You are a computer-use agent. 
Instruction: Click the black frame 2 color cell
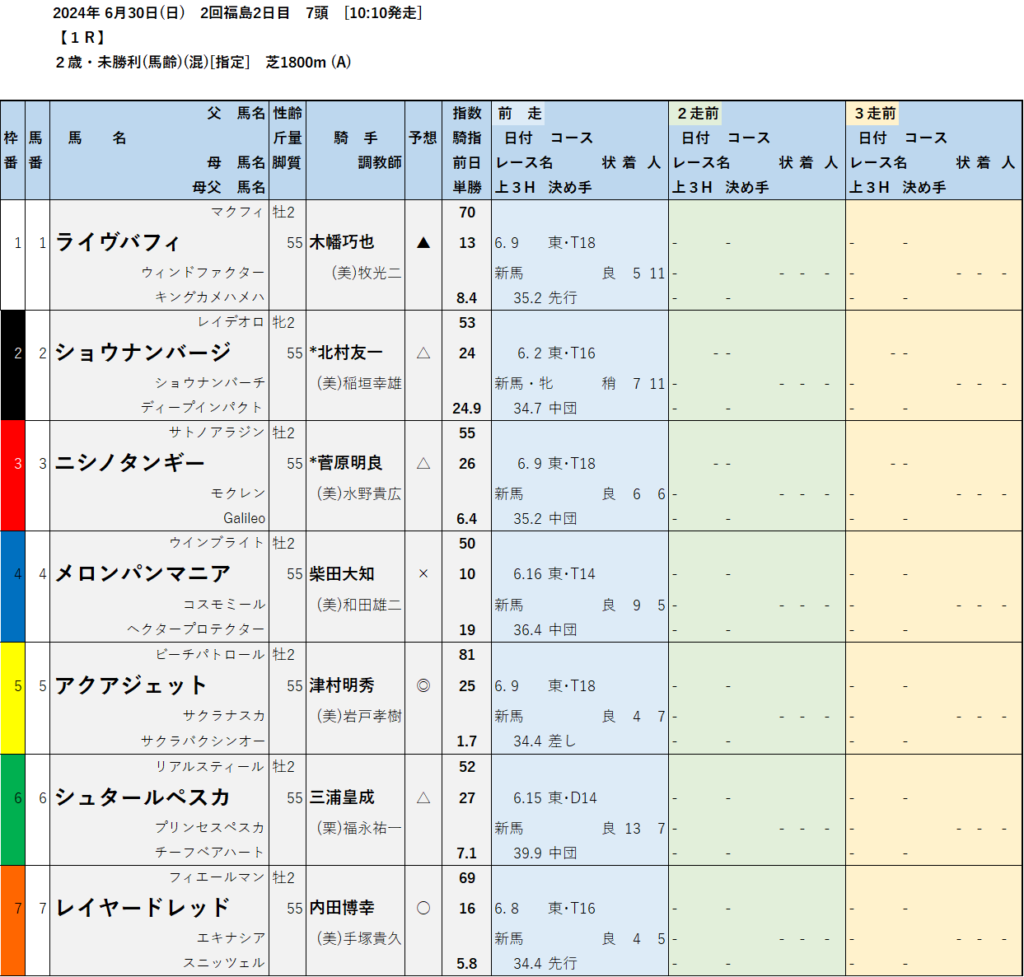click(x=12, y=365)
